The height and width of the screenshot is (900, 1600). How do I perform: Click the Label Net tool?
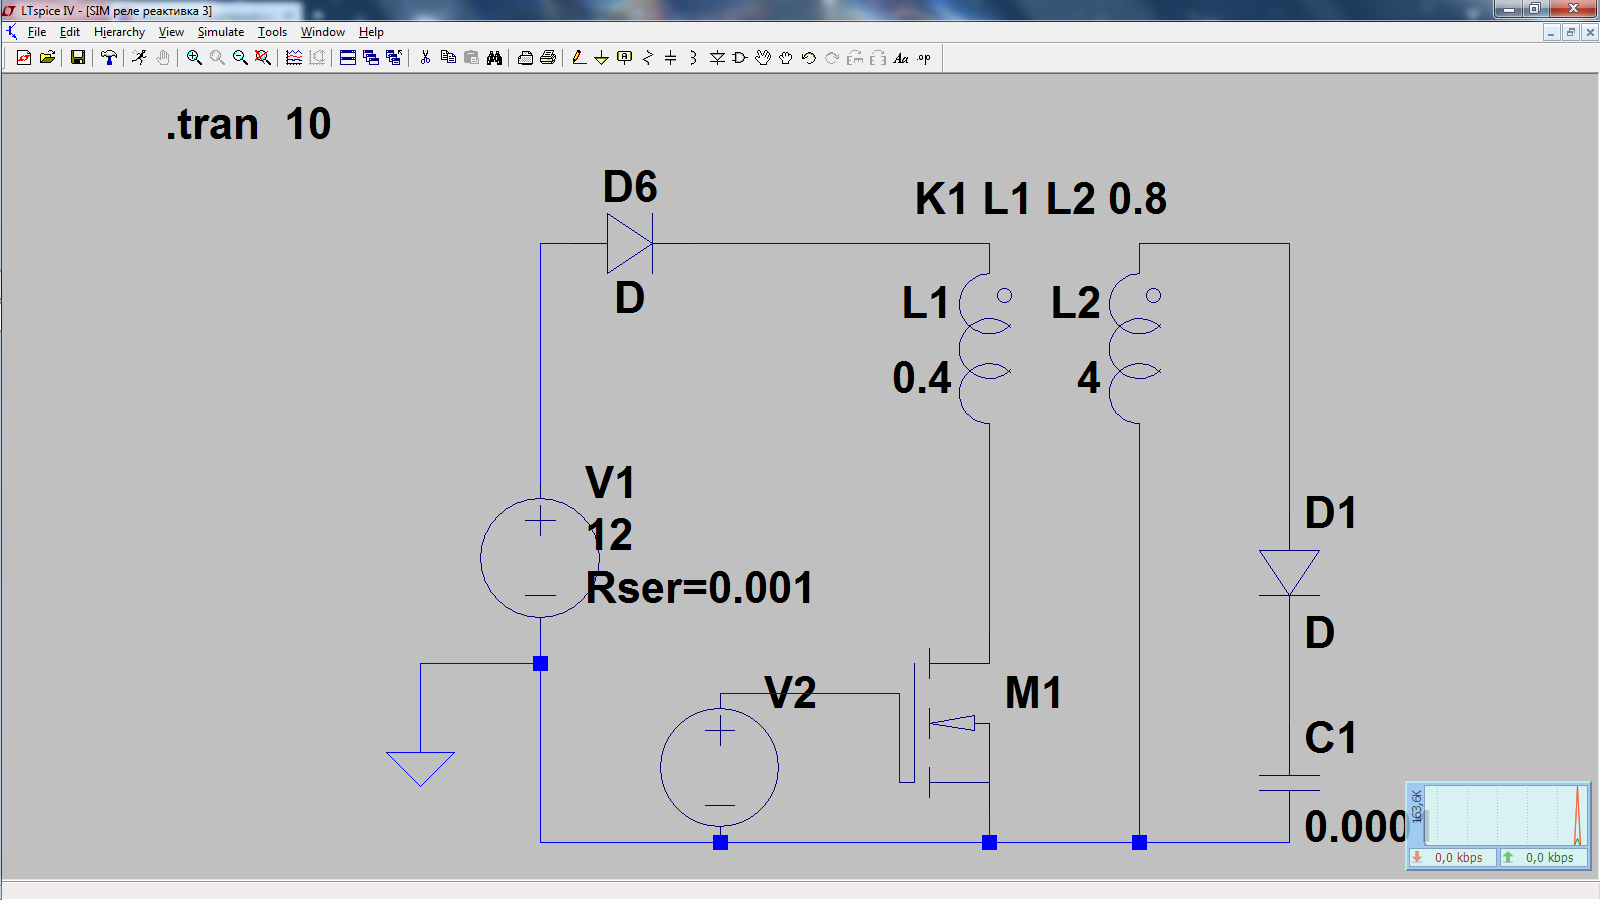(x=624, y=58)
